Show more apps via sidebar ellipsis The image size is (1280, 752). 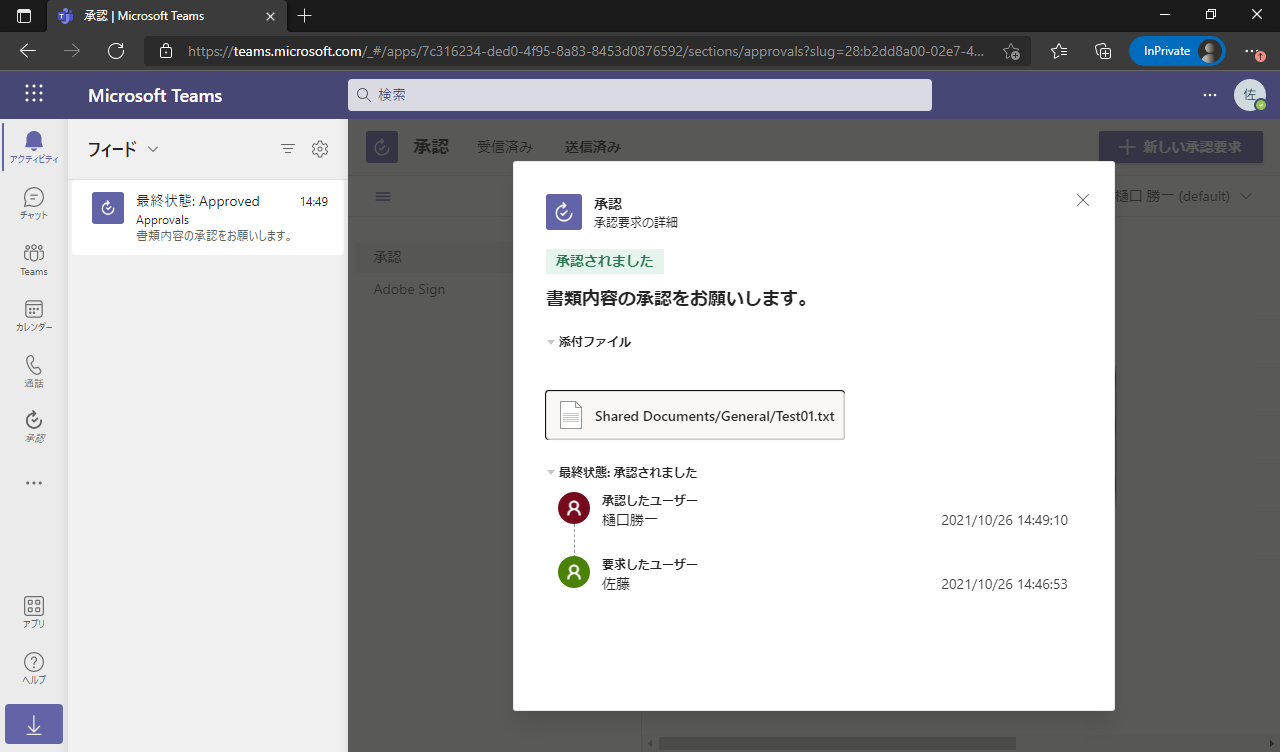pos(34,483)
